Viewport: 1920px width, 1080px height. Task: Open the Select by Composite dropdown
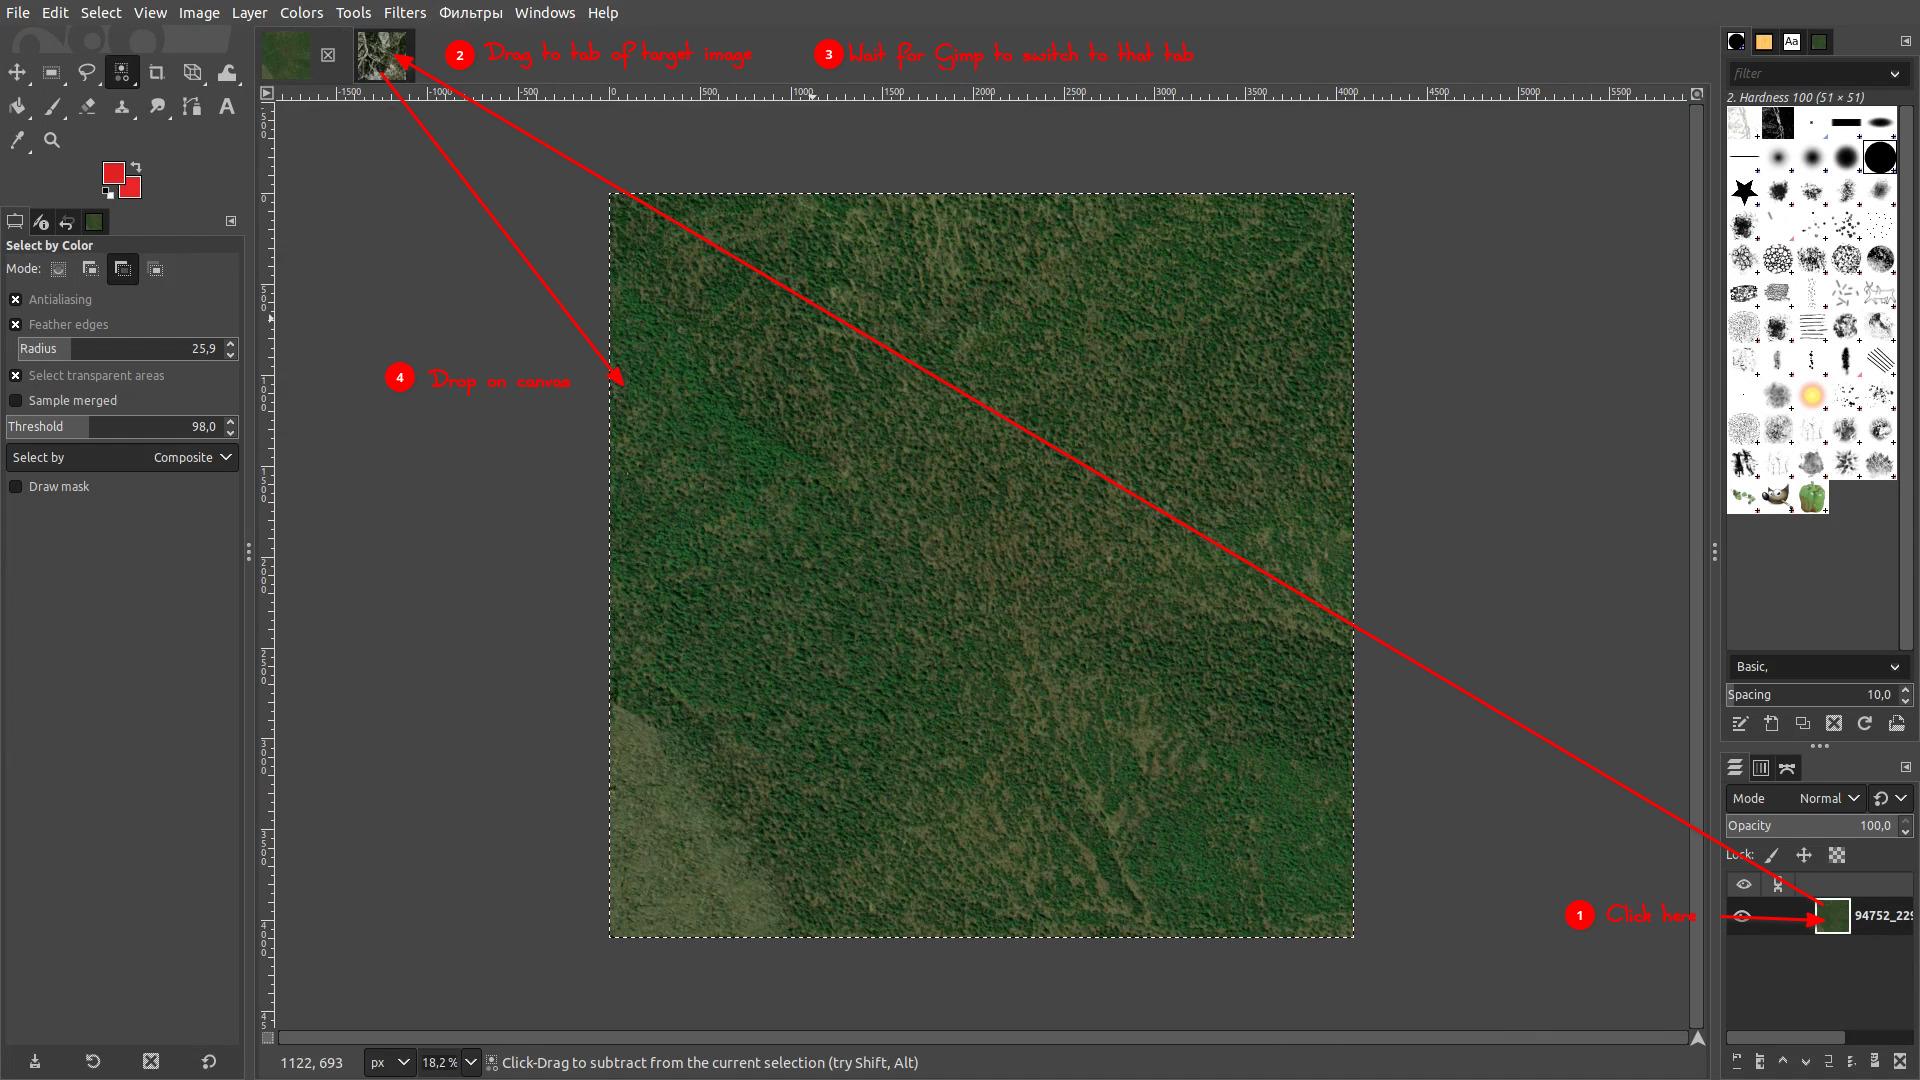click(122, 457)
